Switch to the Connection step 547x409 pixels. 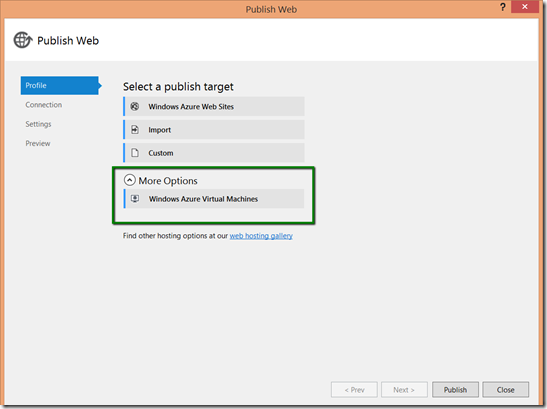(x=44, y=105)
